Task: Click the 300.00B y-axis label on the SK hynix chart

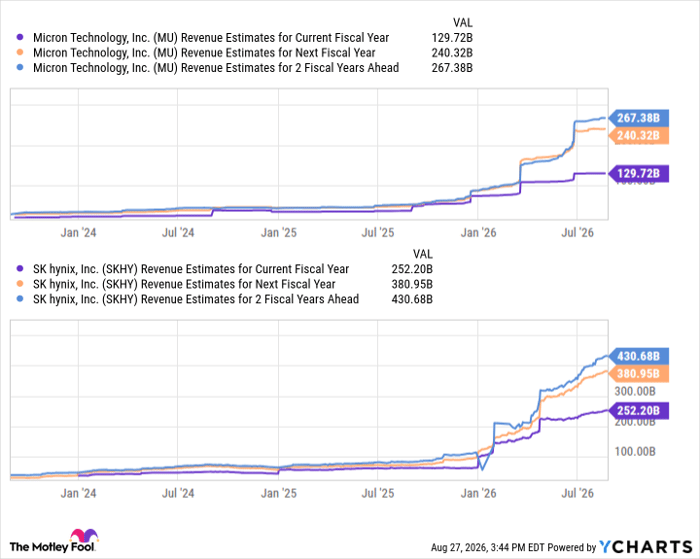Action: [x=635, y=392]
